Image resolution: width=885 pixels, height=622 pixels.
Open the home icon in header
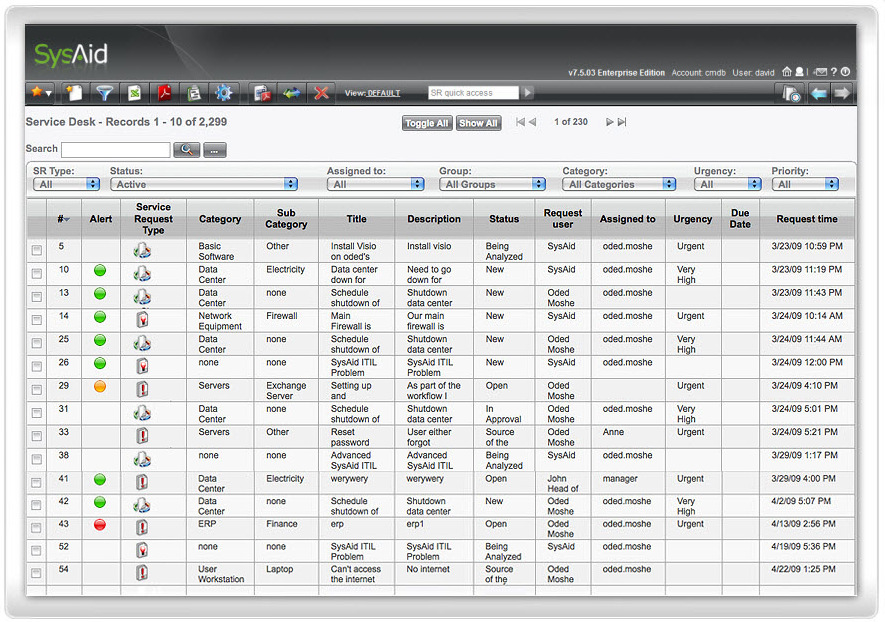tap(787, 72)
